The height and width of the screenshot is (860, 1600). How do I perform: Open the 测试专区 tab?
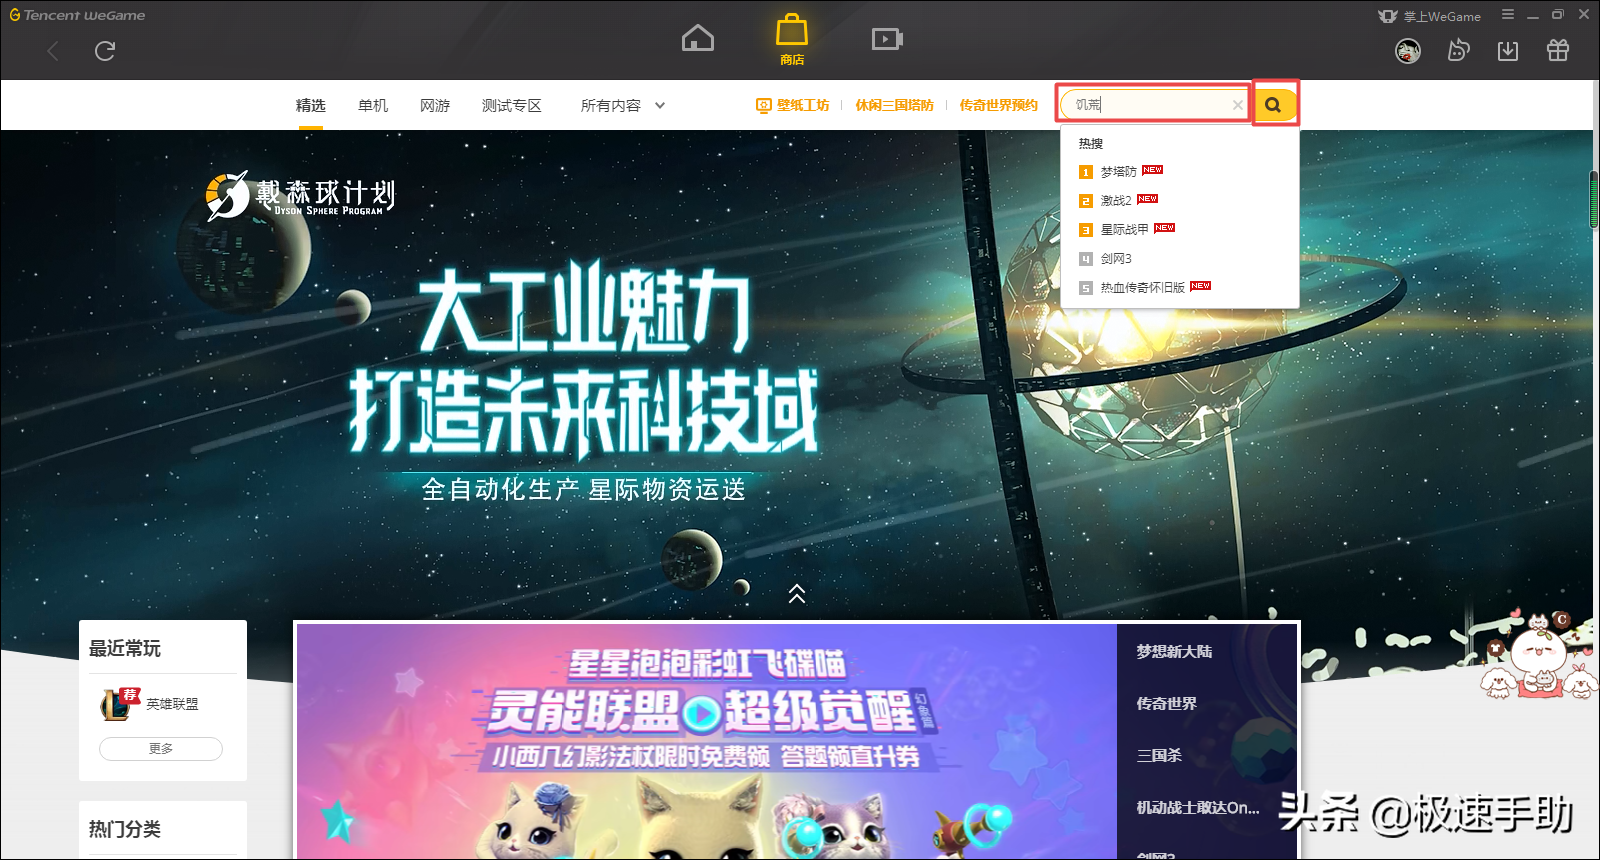(x=511, y=105)
